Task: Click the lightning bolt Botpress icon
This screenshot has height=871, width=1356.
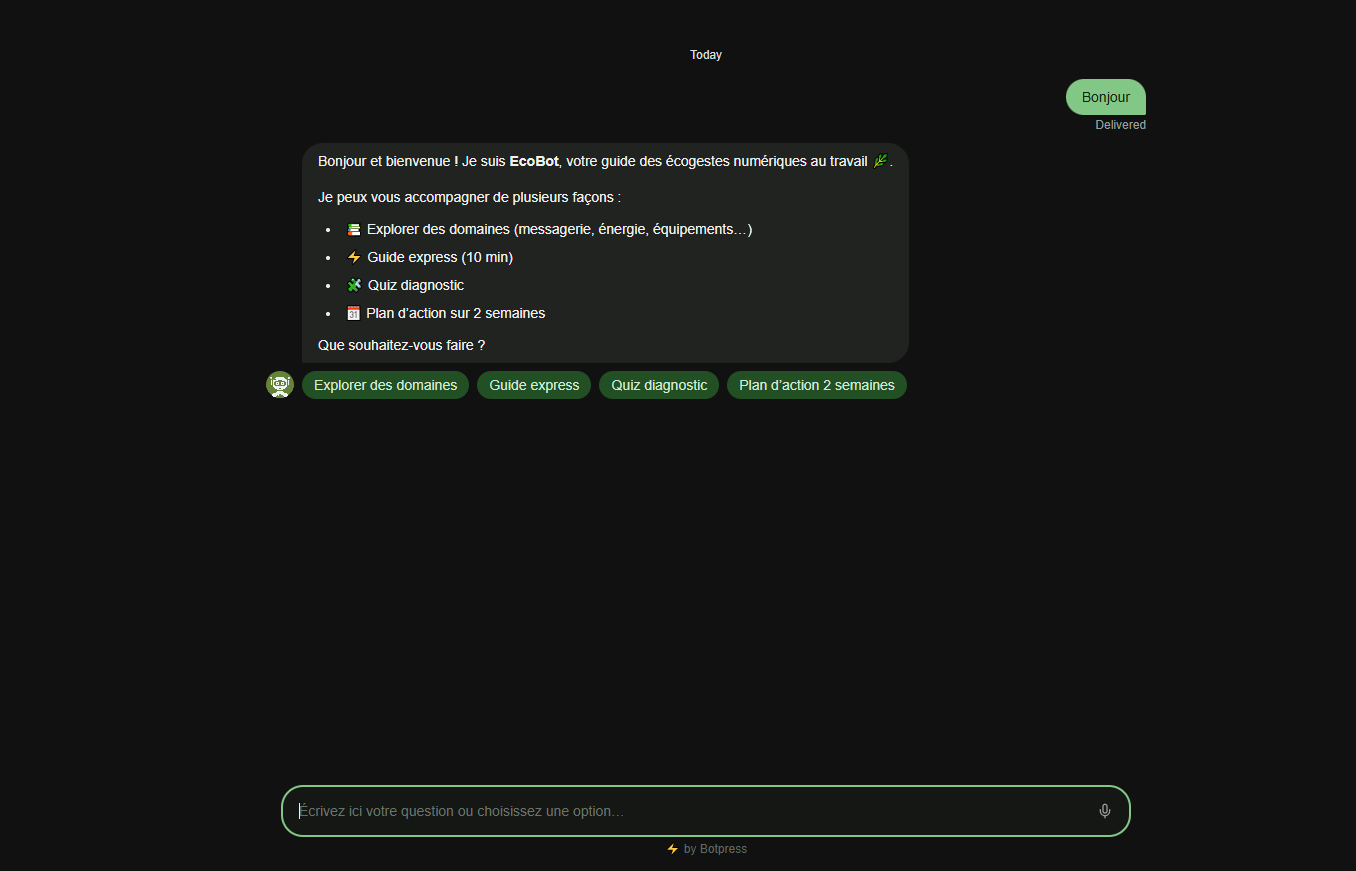Action: pos(672,849)
